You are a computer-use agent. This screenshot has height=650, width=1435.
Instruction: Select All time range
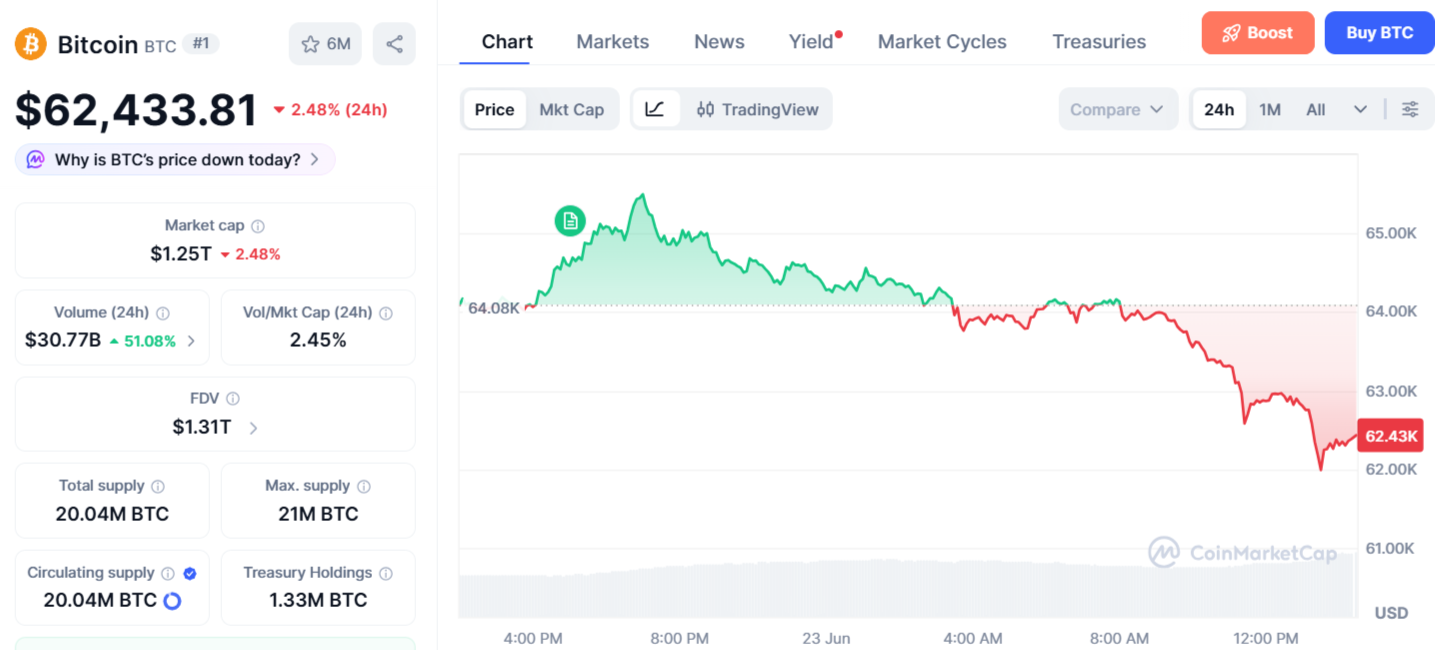tap(1316, 109)
